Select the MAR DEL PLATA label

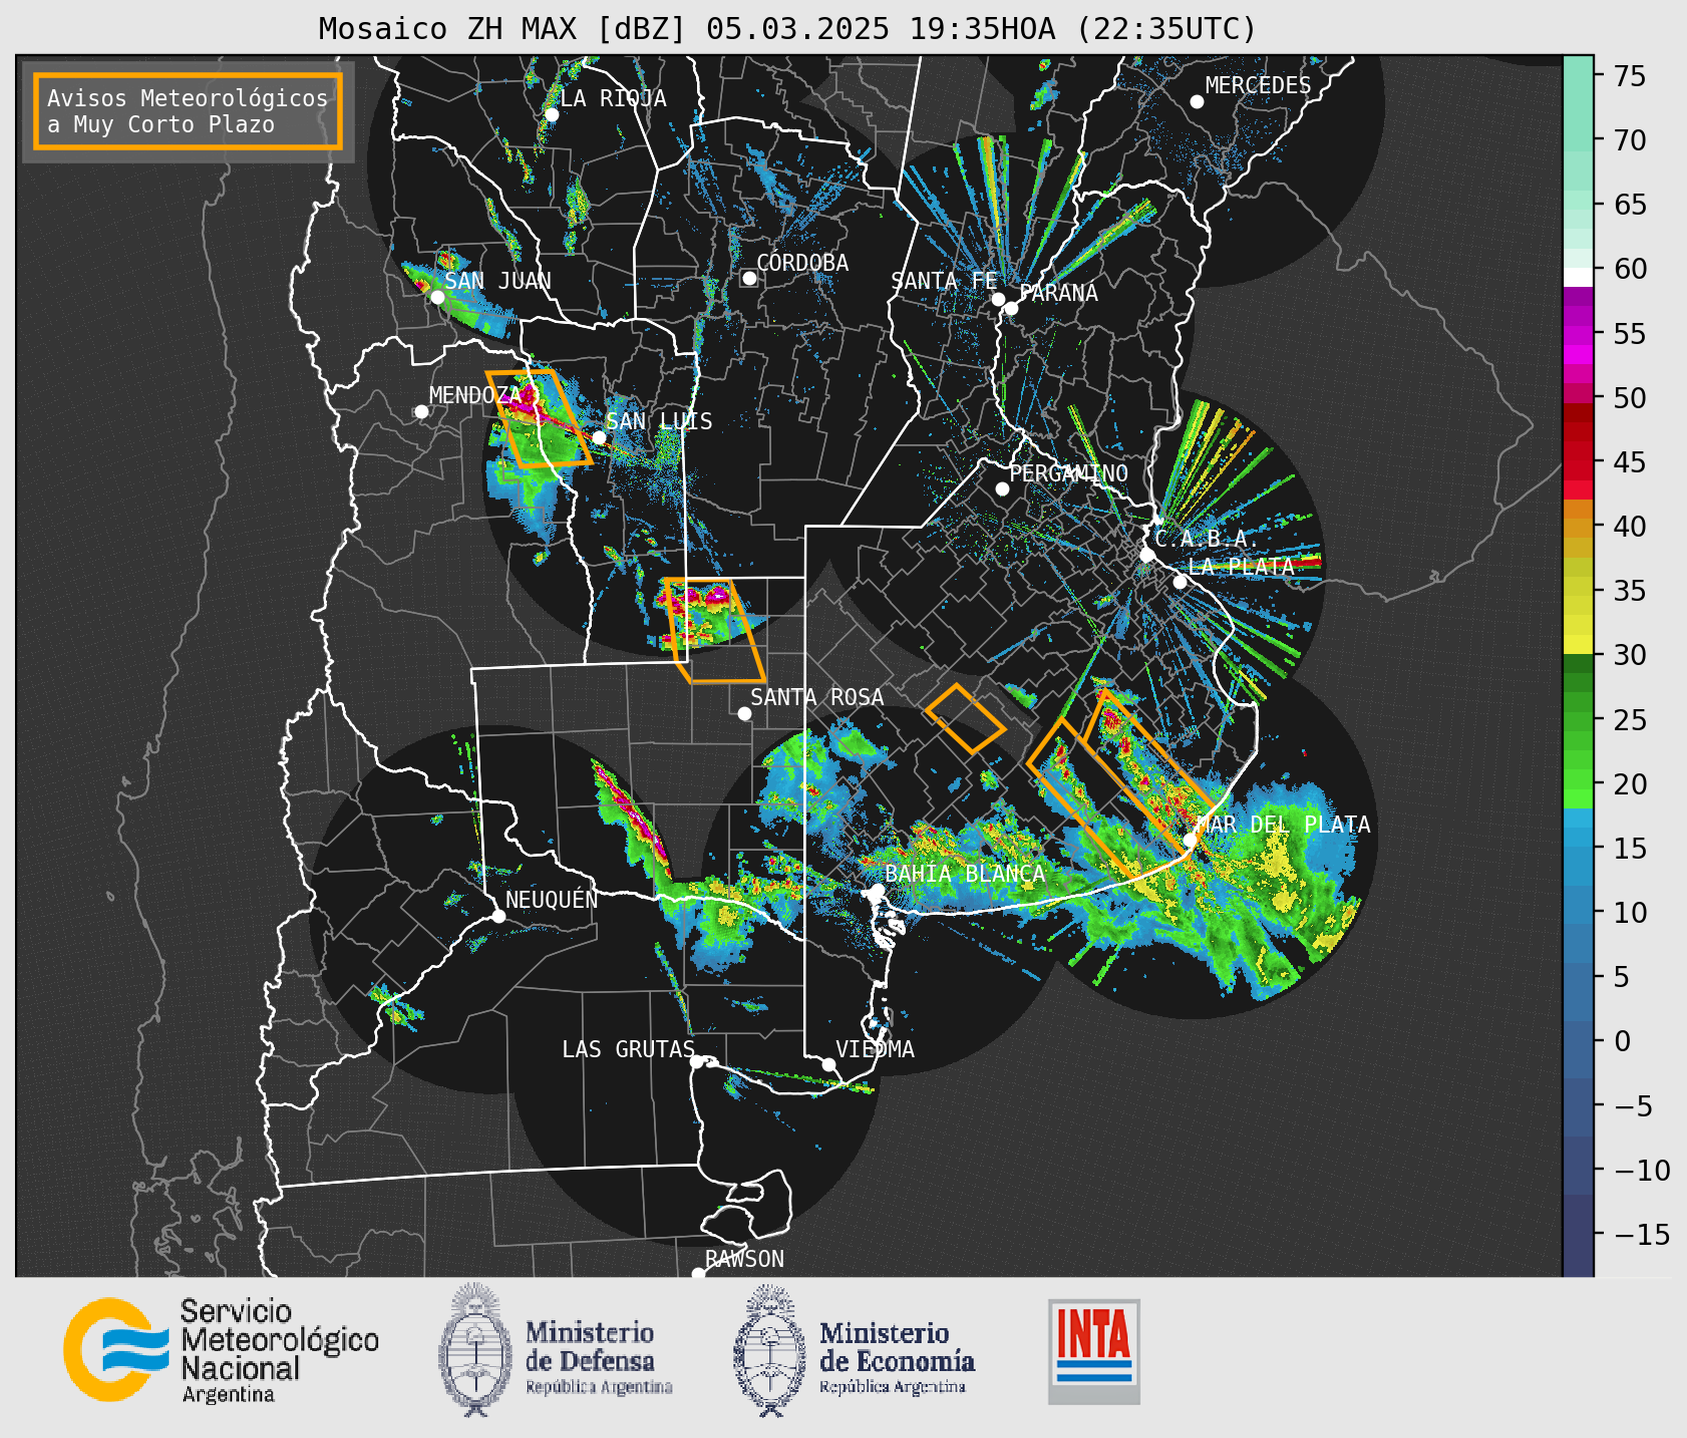[1283, 825]
